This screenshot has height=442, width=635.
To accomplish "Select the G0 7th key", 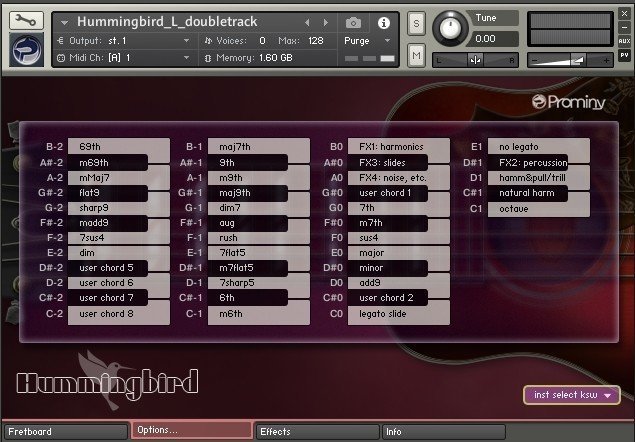I will pos(398,208).
